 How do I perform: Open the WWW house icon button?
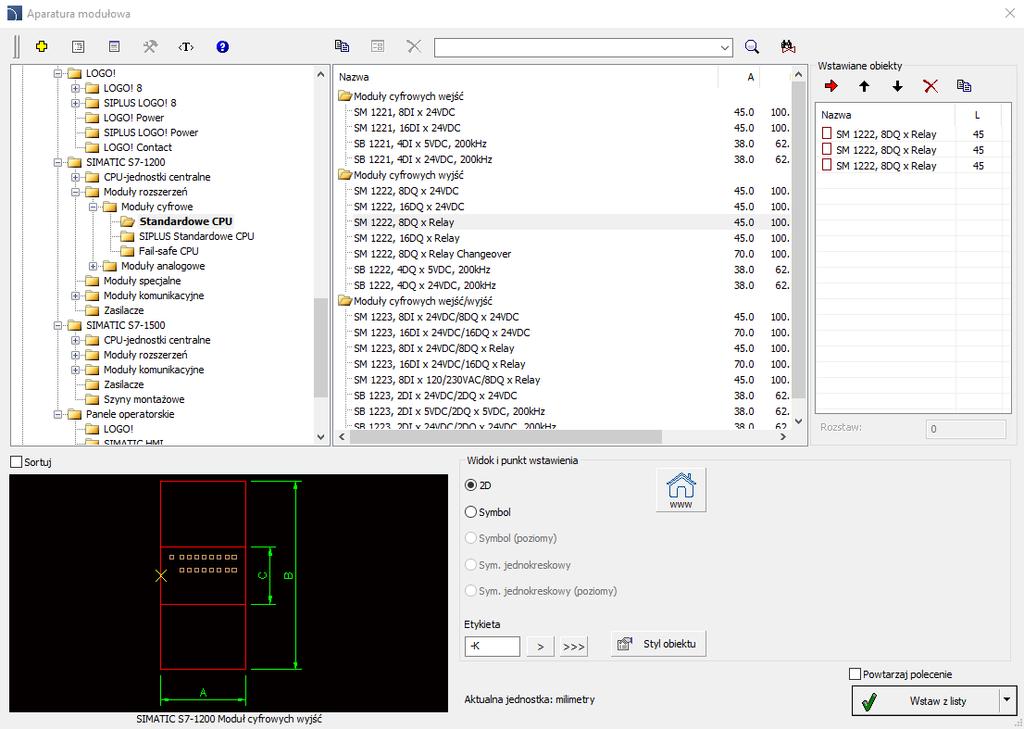pos(680,490)
